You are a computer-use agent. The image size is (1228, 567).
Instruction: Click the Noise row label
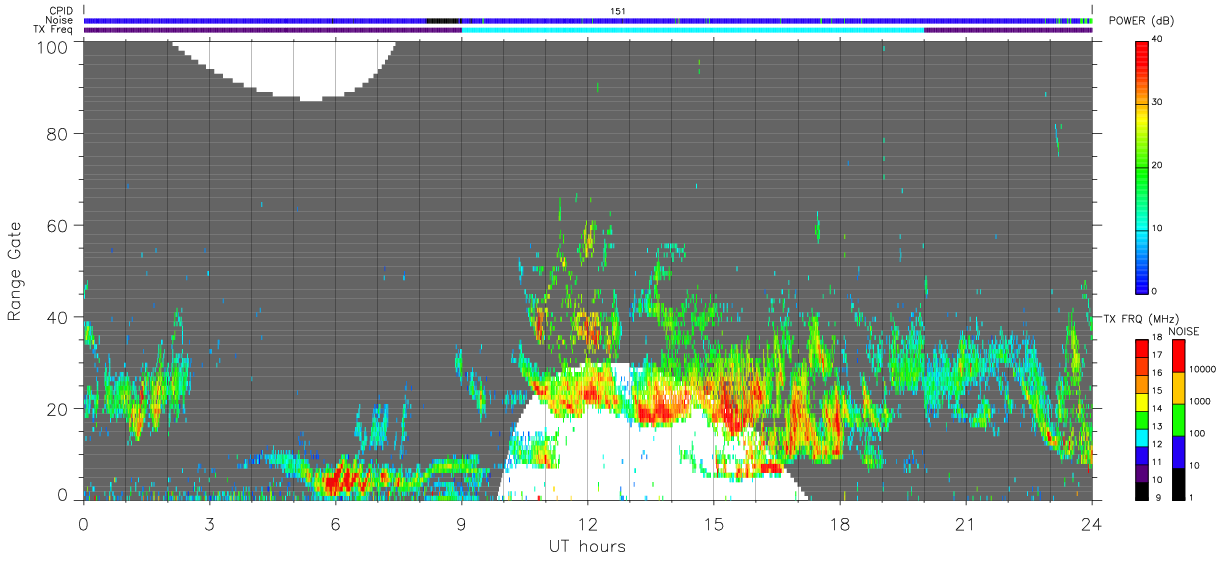(x=60, y=20)
